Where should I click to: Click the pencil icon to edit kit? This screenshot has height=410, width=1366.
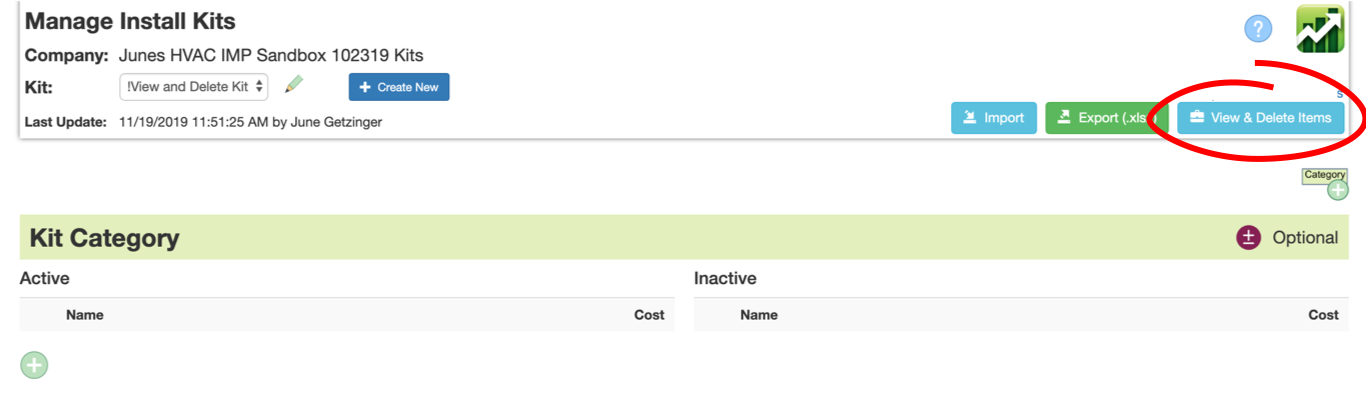point(293,86)
